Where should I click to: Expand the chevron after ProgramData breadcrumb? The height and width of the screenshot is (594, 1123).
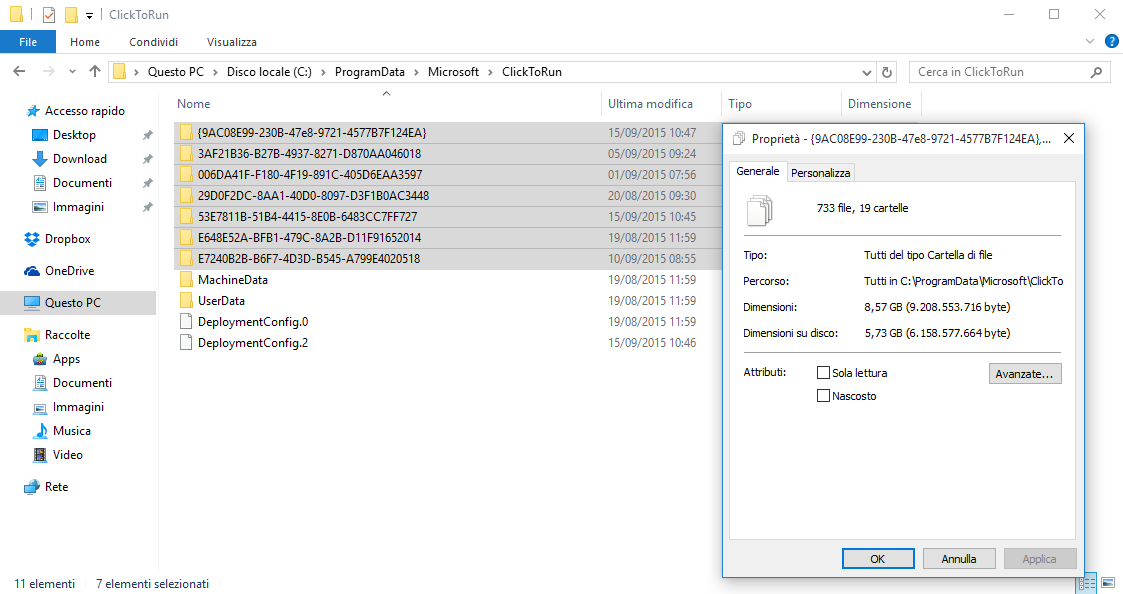(x=416, y=72)
